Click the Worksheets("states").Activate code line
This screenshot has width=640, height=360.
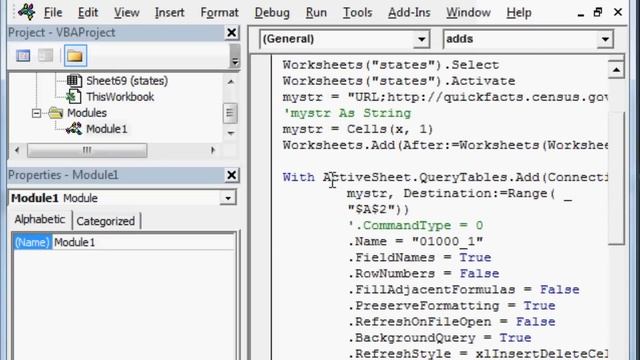point(399,81)
